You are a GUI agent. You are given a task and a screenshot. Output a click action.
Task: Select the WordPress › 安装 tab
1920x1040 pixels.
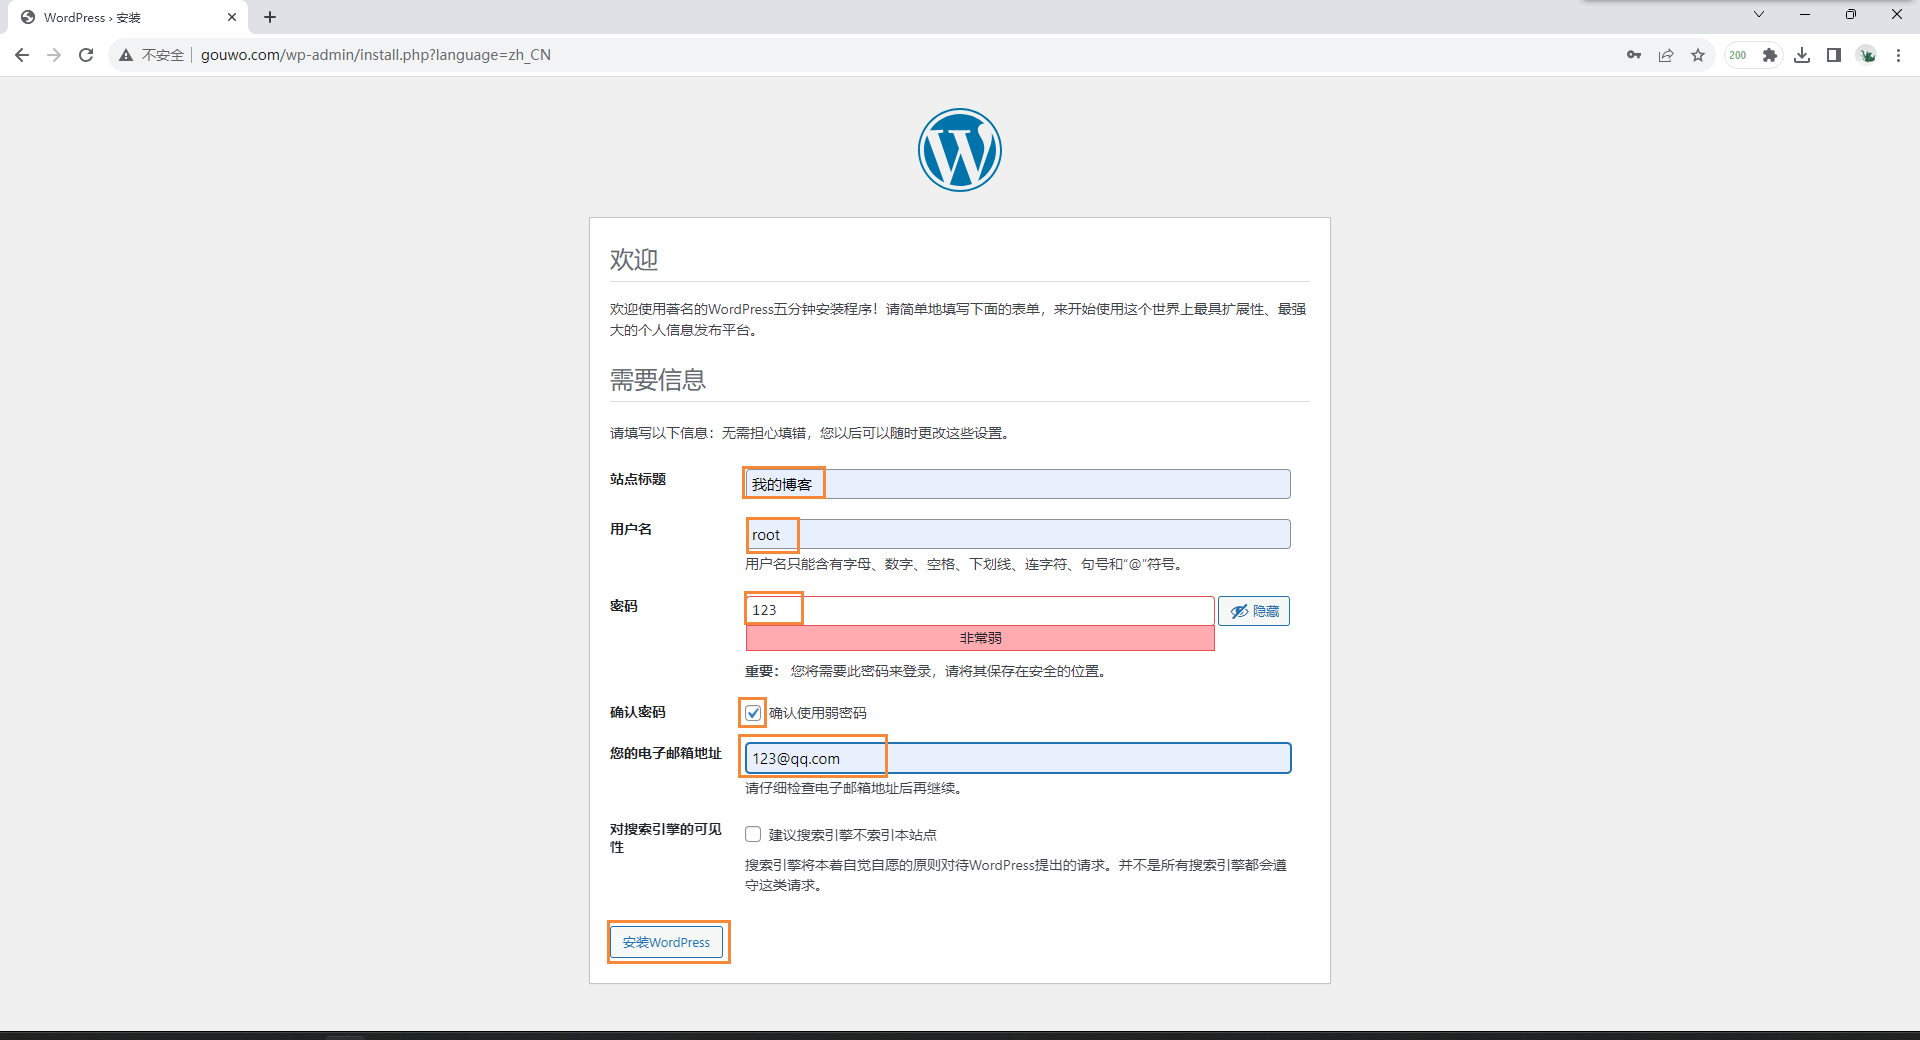pos(128,17)
